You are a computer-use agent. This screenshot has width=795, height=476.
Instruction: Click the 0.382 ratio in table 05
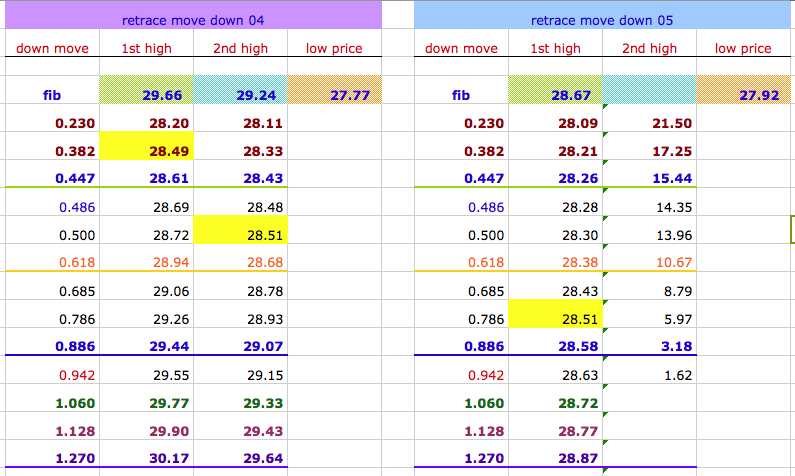pos(484,151)
